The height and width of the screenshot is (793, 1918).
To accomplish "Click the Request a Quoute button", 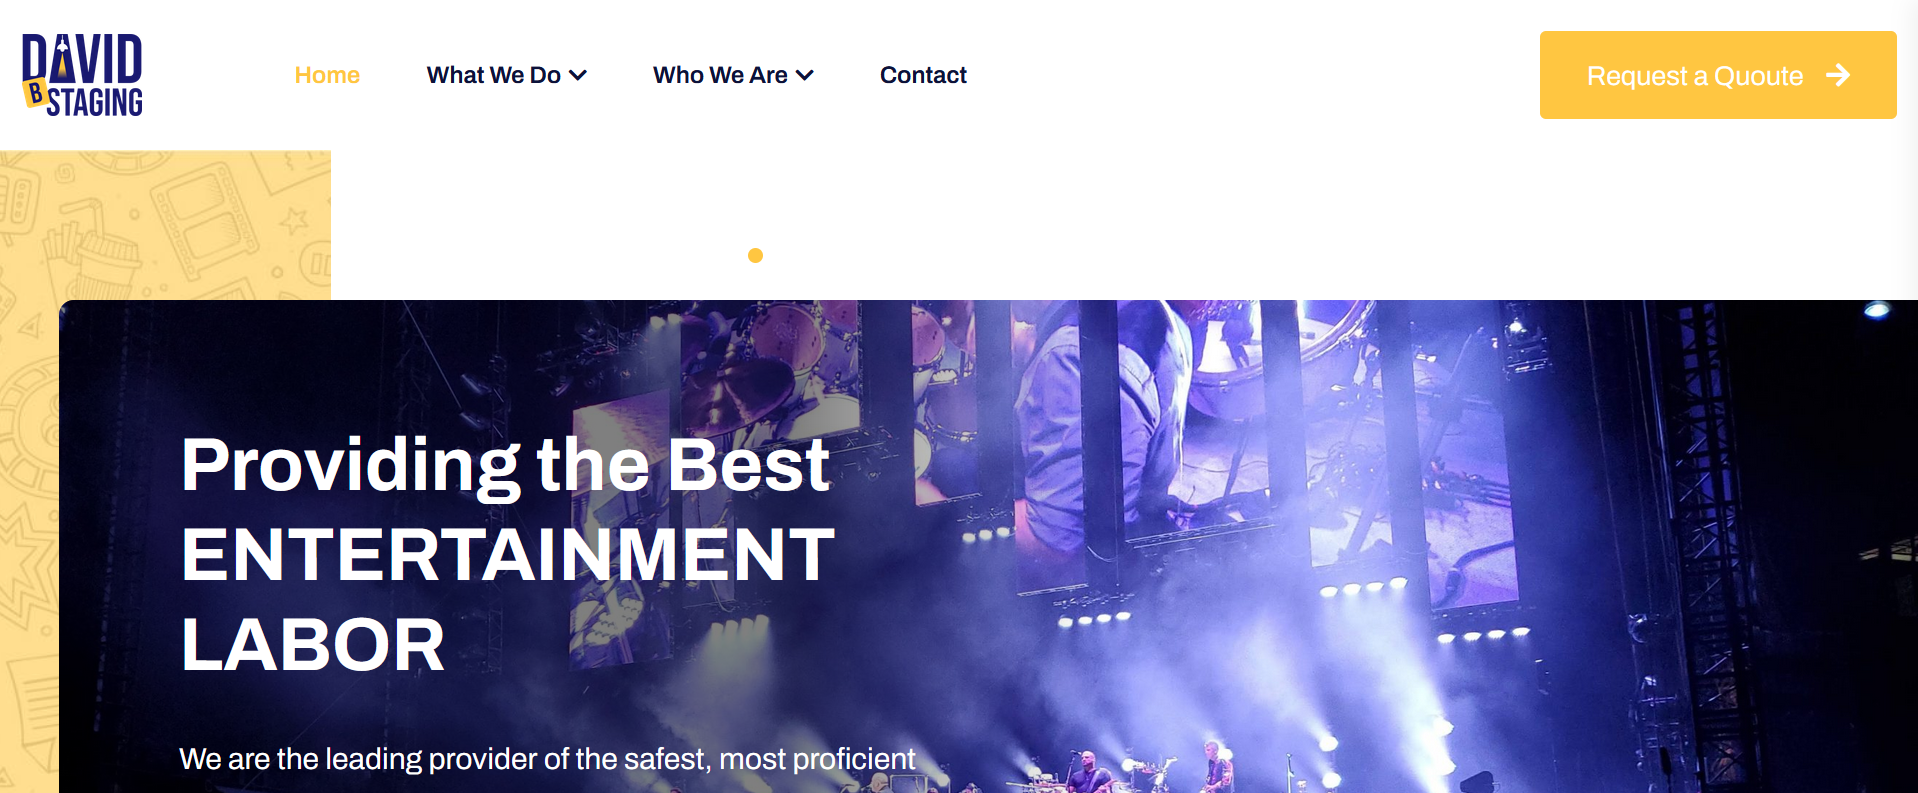I will pyautogui.click(x=1718, y=75).
